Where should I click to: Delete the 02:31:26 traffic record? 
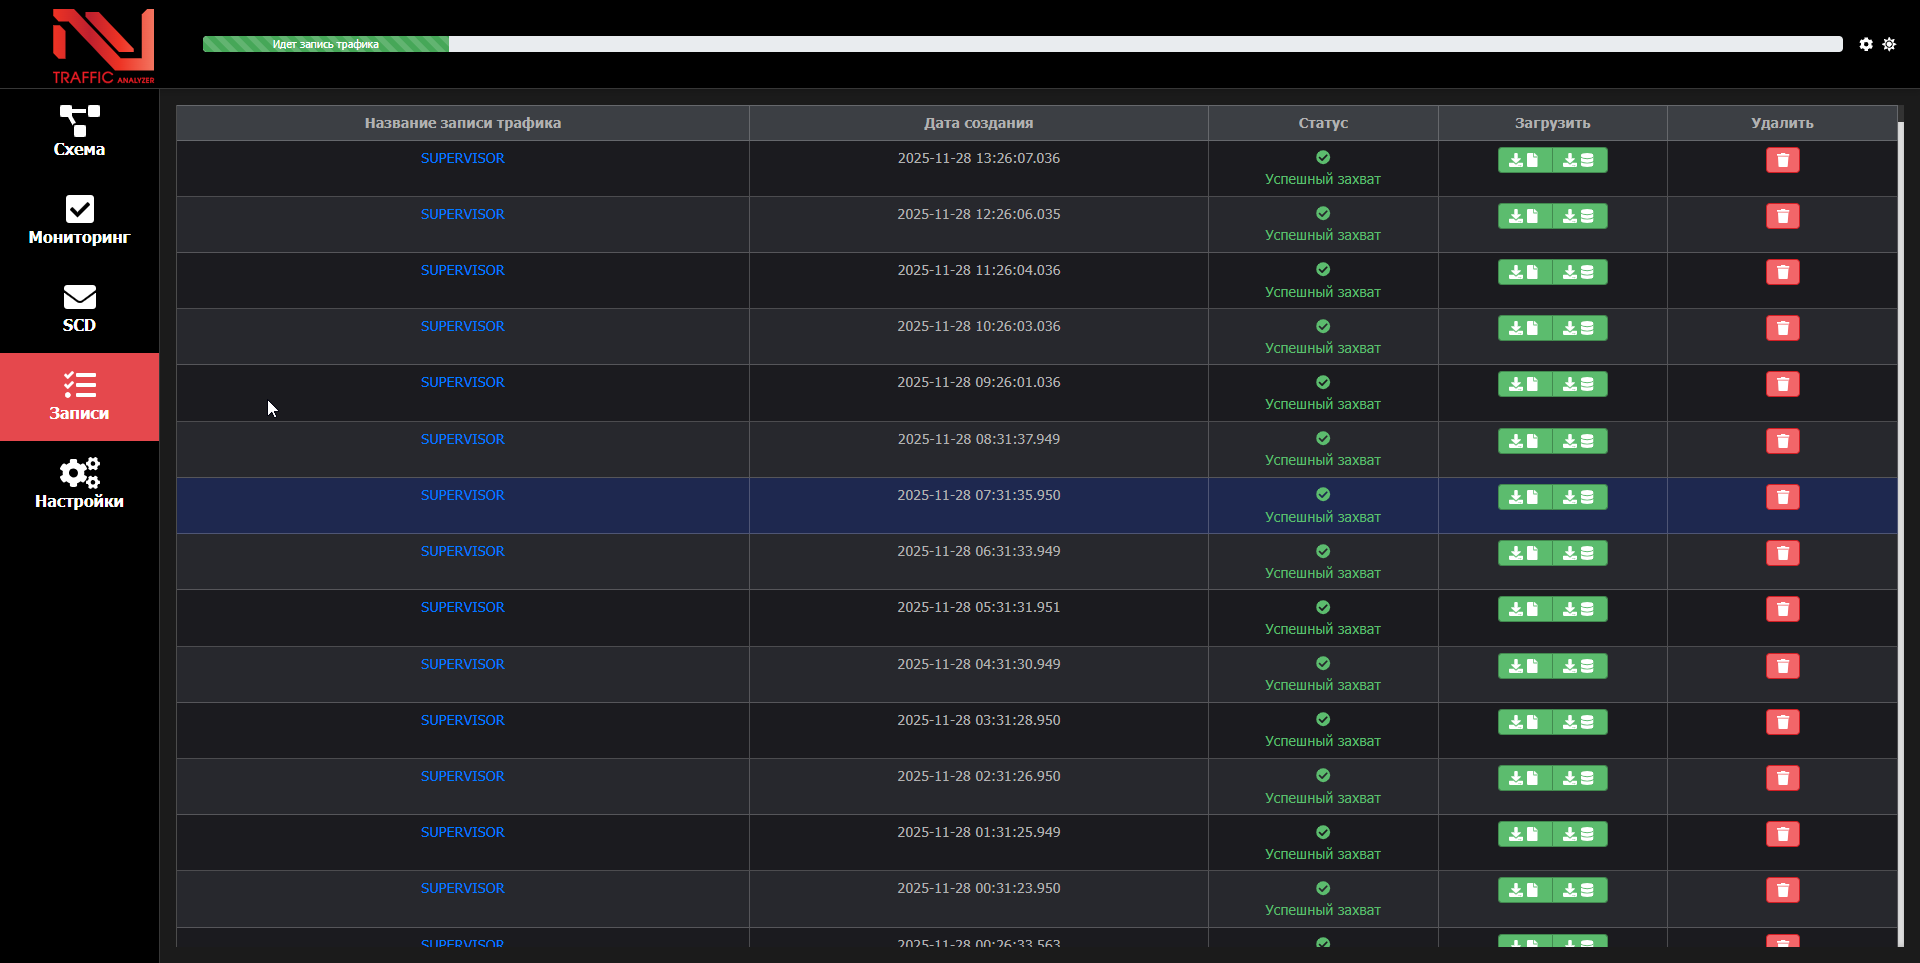tap(1782, 778)
